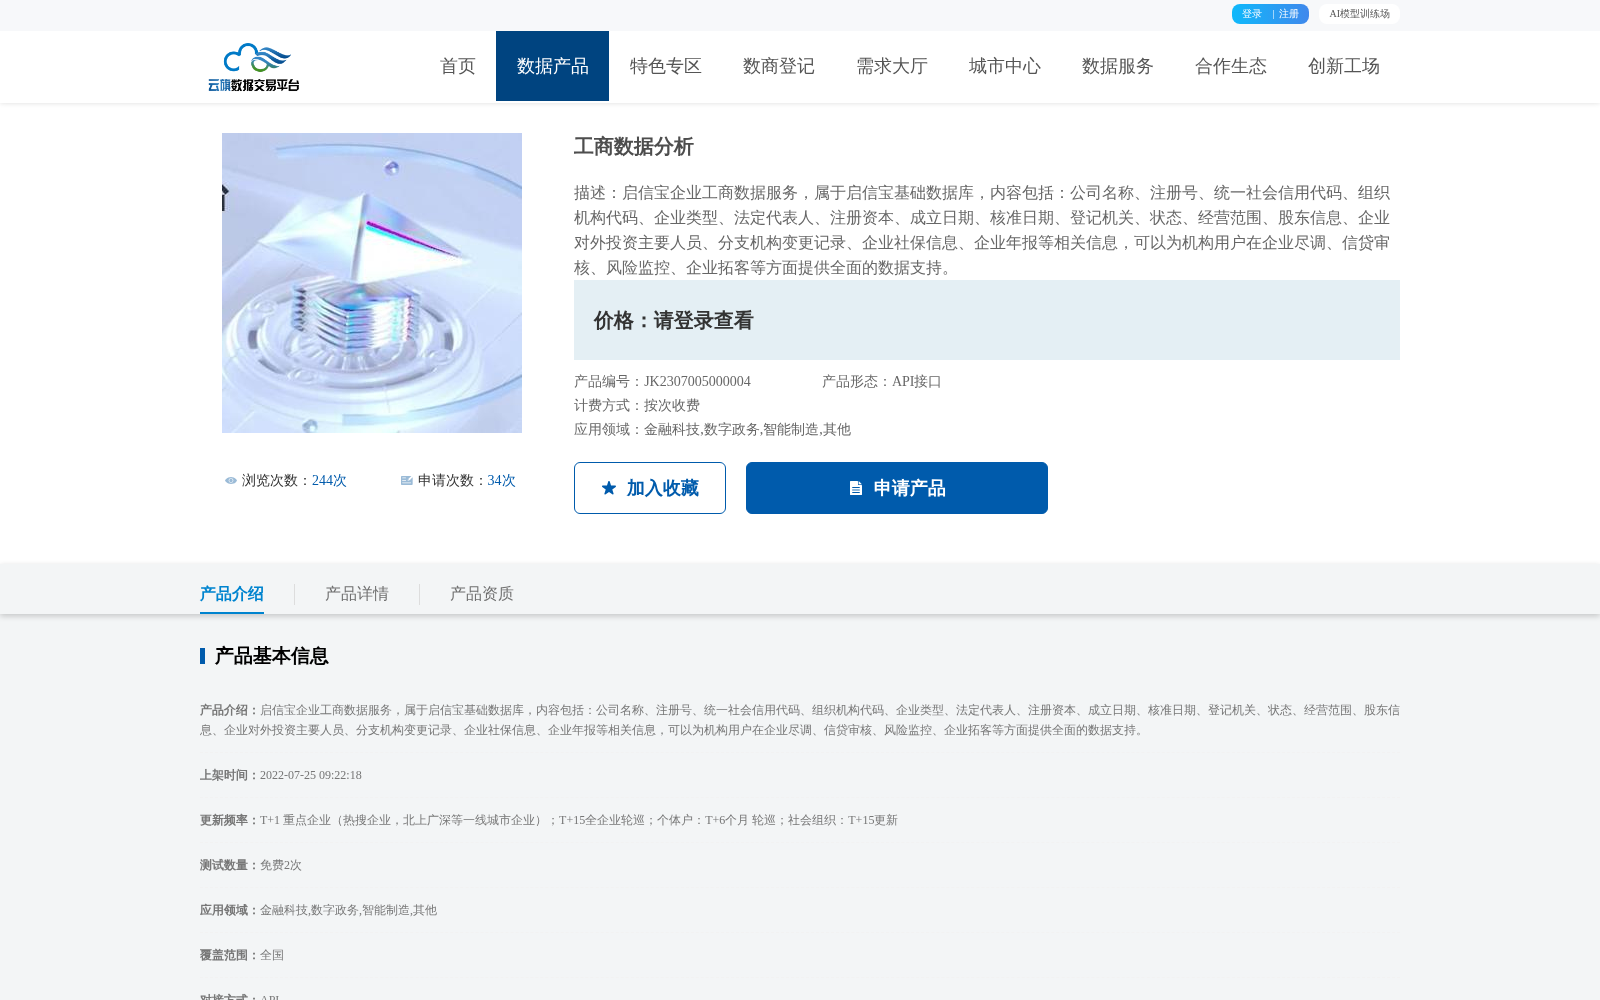The width and height of the screenshot is (1600, 1000).
Task: Open 城市中心 menu item
Action: click(x=1005, y=66)
